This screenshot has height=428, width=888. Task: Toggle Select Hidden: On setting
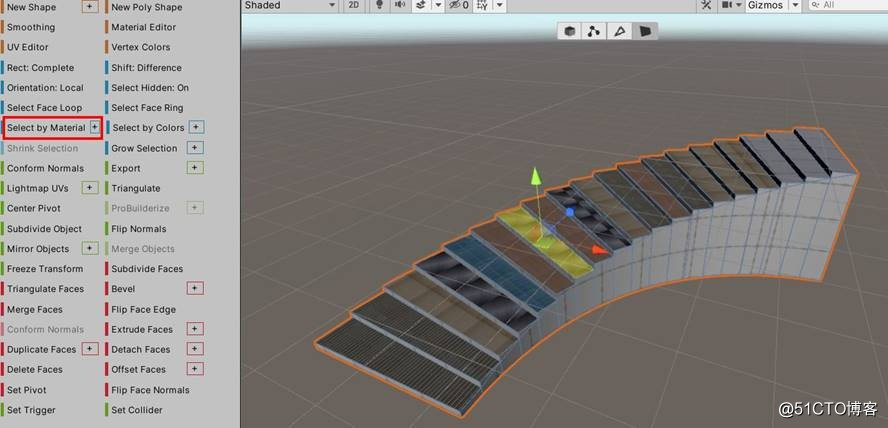(x=150, y=88)
